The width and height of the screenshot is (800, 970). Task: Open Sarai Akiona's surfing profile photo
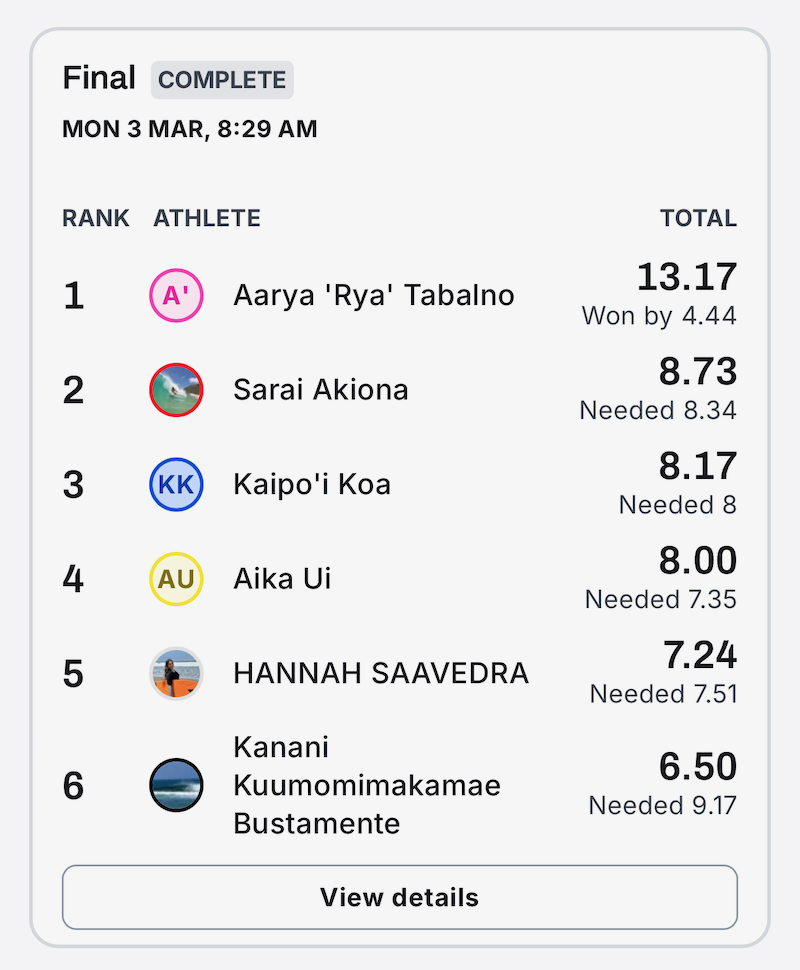point(176,390)
